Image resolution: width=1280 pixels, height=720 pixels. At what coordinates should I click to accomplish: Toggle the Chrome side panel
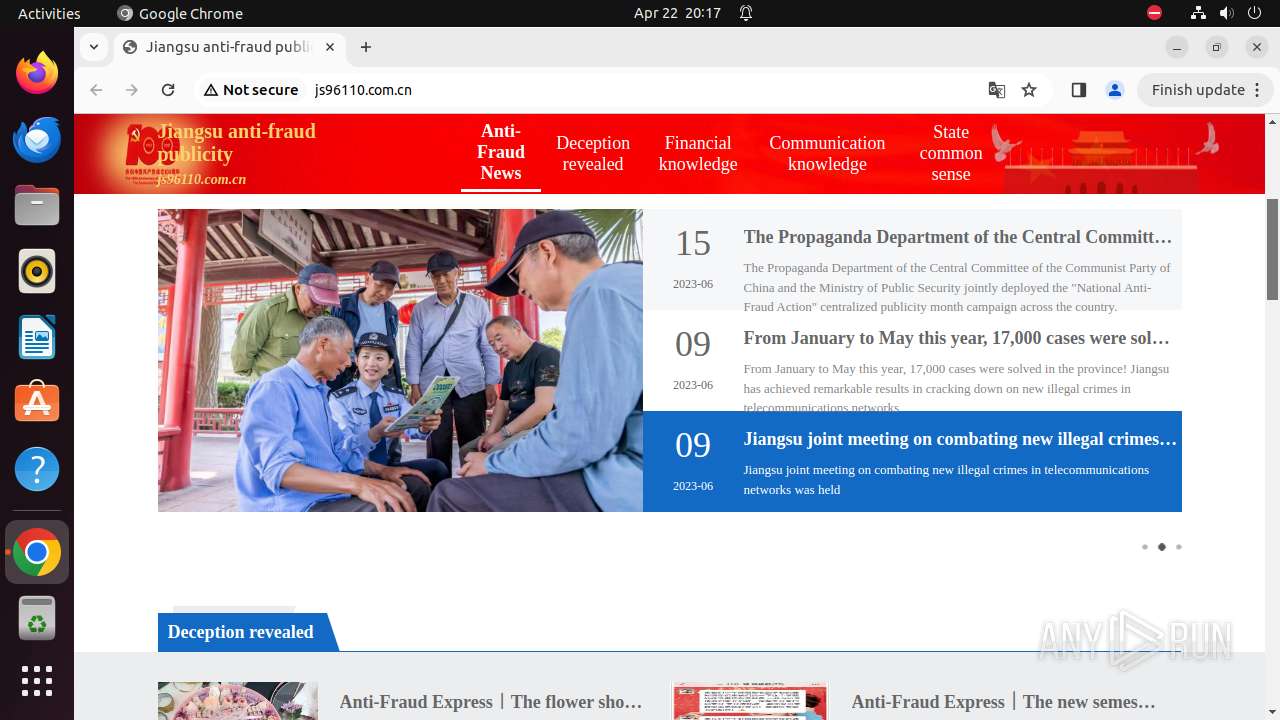click(1078, 90)
